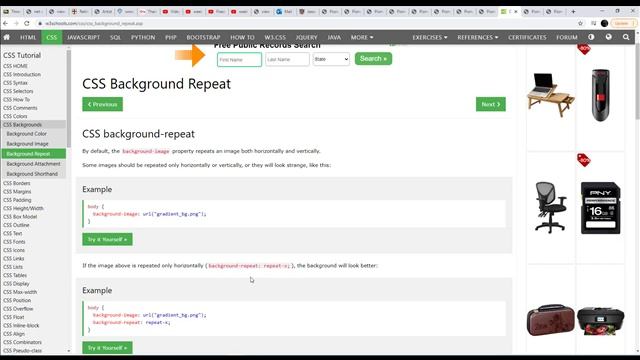Expand the EXERCISES dropdown
640x360 pixels.
pos(429,37)
